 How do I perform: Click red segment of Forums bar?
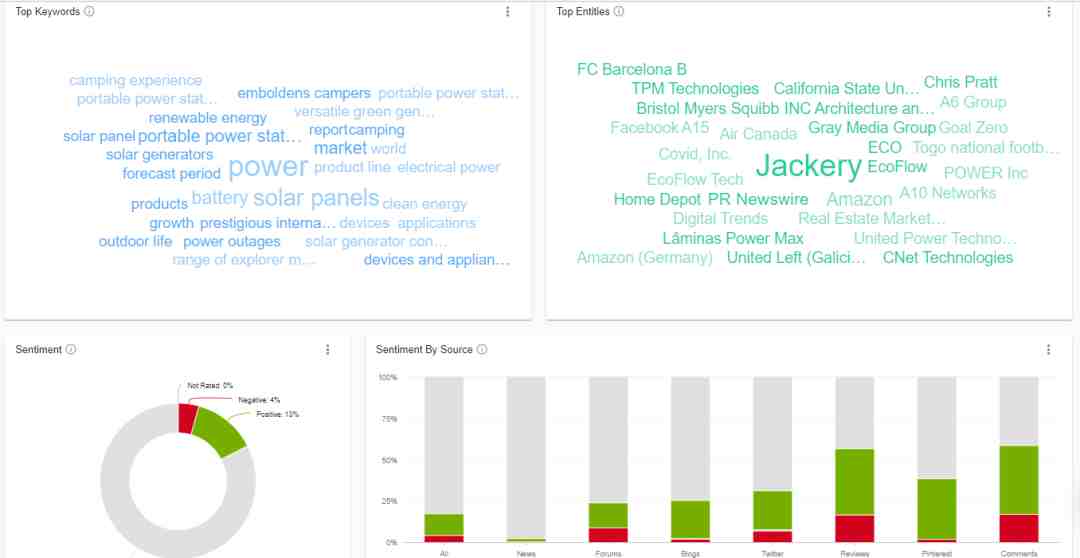(608, 535)
